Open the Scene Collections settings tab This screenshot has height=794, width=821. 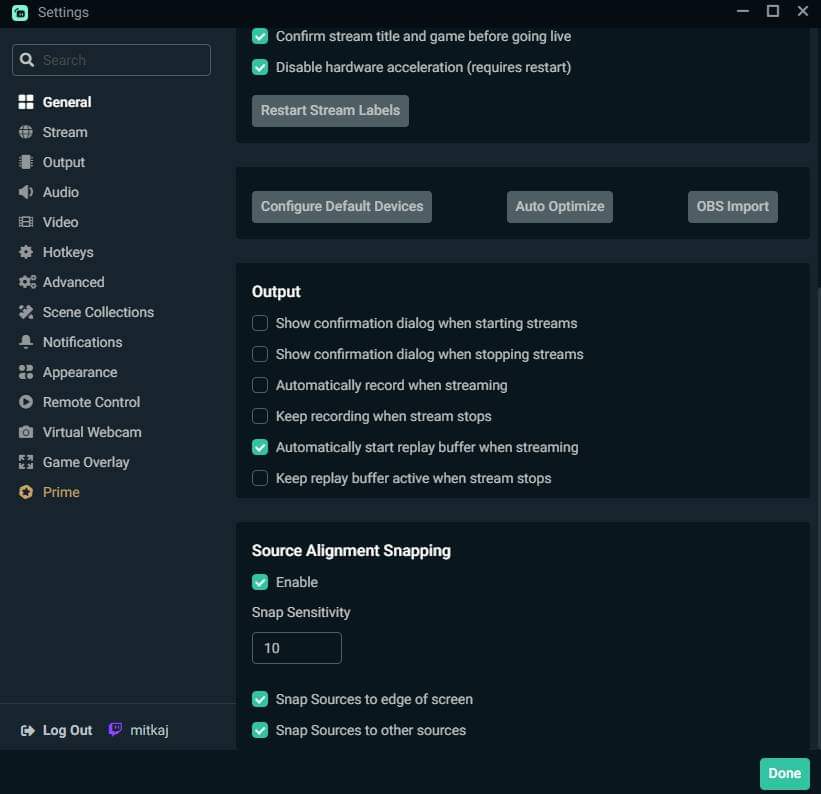(x=98, y=312)
